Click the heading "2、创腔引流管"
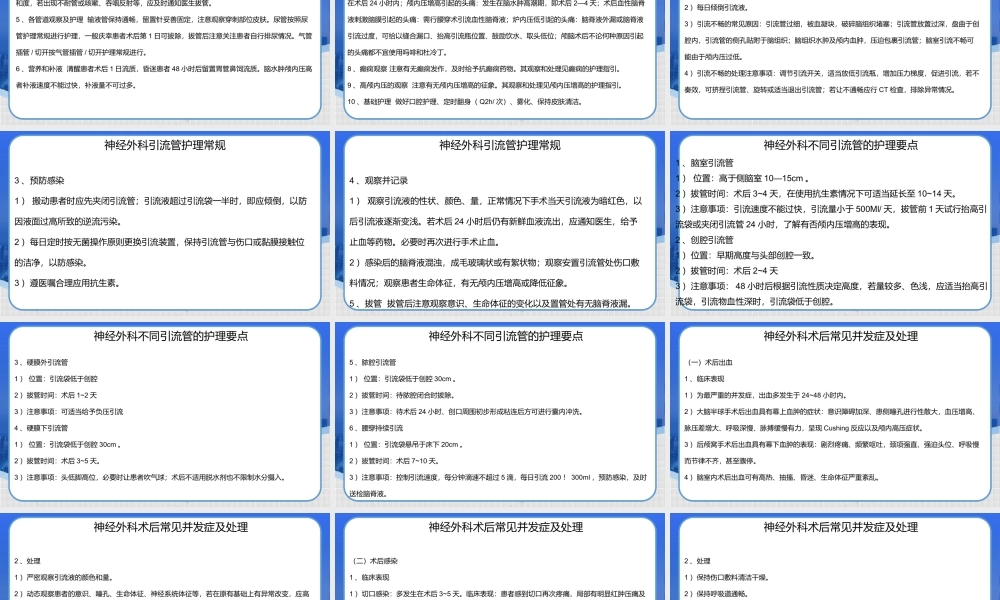Screen dimensions: 1000x600 click(x=705, y=240)
